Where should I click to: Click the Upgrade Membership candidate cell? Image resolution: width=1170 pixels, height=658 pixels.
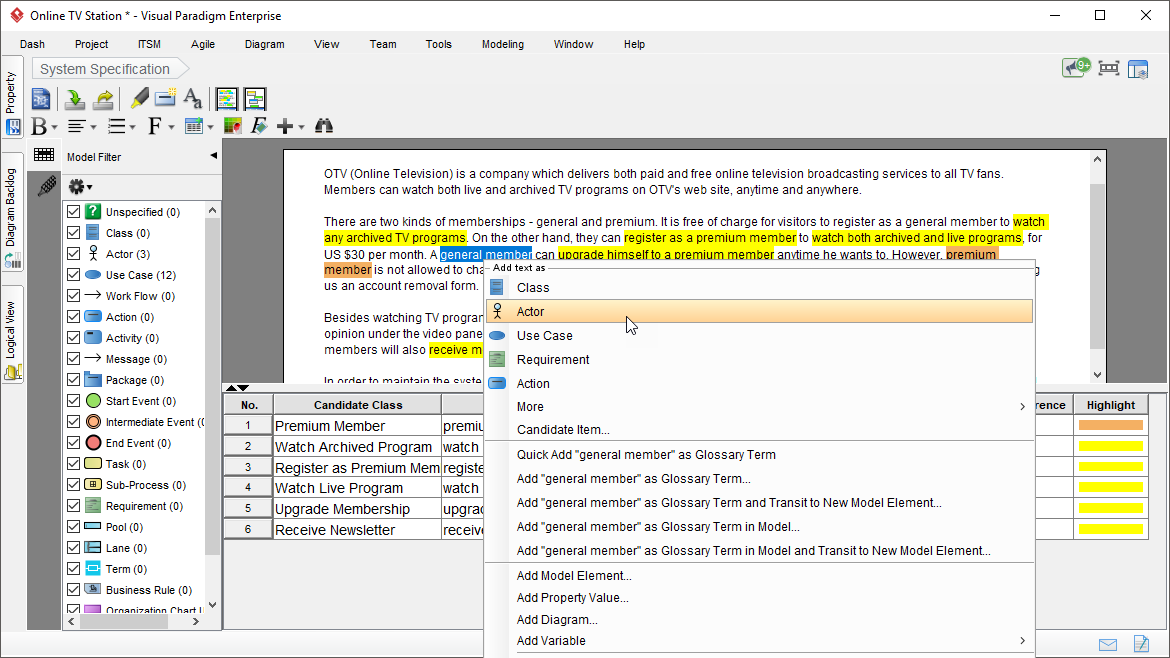click(358, 509)
